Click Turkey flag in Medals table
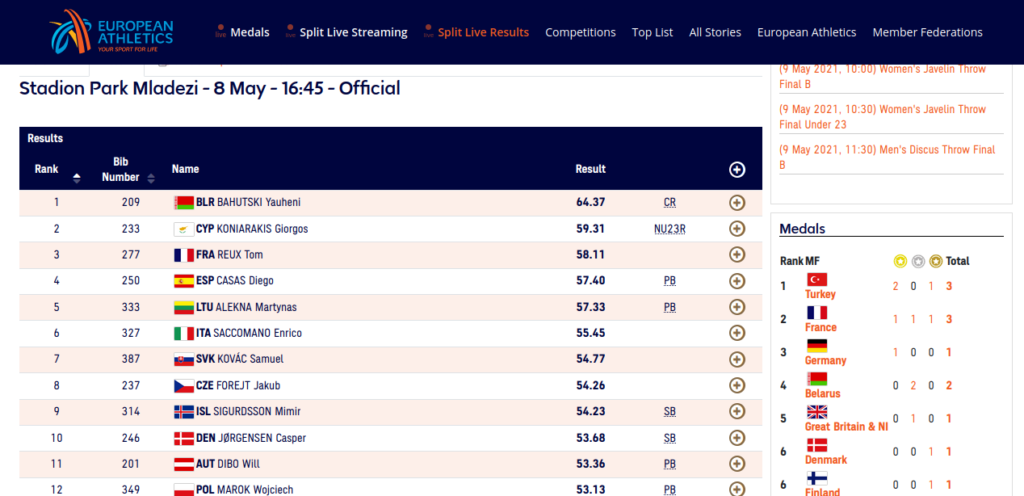Image resolution: width=1024 pixels, height=496 pixels. coord(817,279)
